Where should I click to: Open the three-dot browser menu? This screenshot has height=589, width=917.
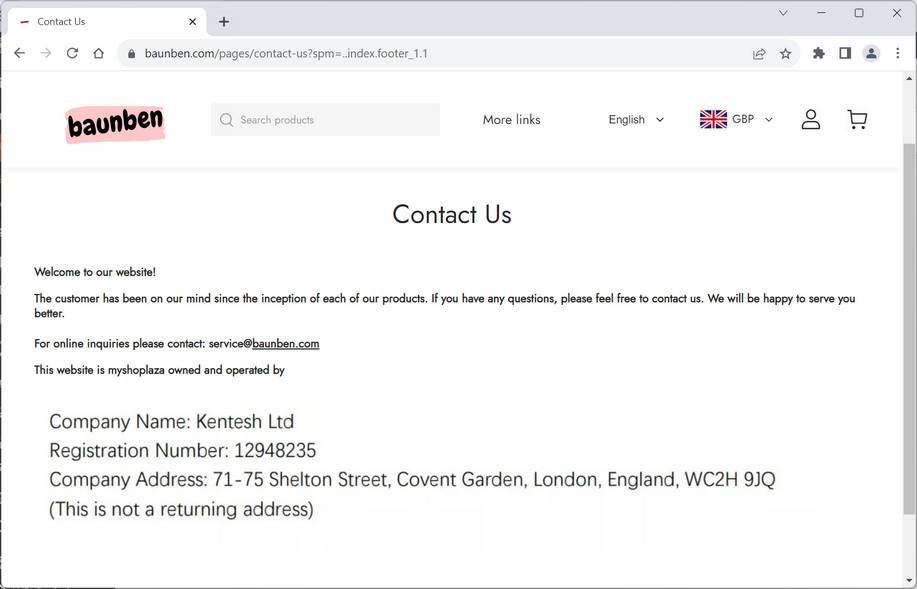pos(897,53)
